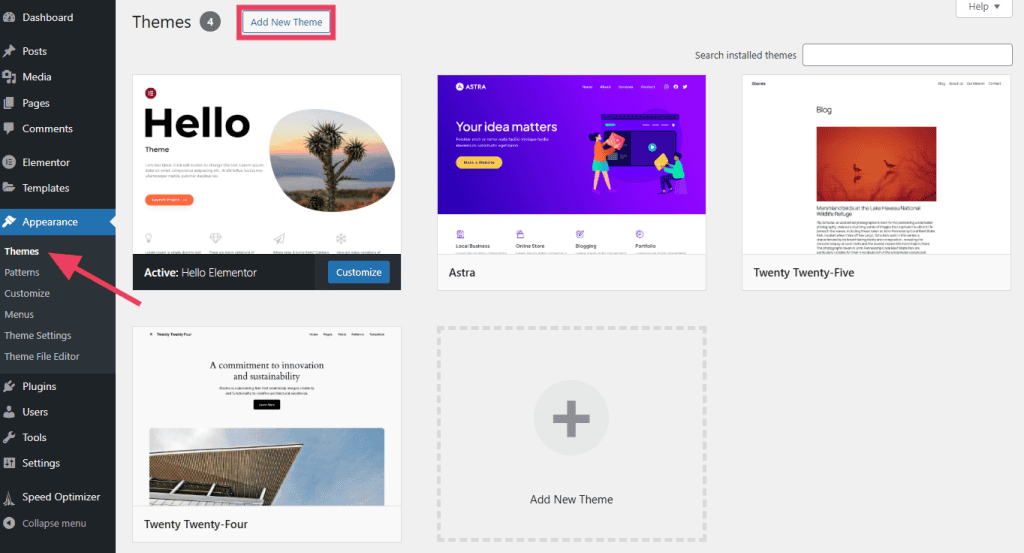Open the Menus submenu item
This screenshot has height=553, width=1024.
(19, 314)
